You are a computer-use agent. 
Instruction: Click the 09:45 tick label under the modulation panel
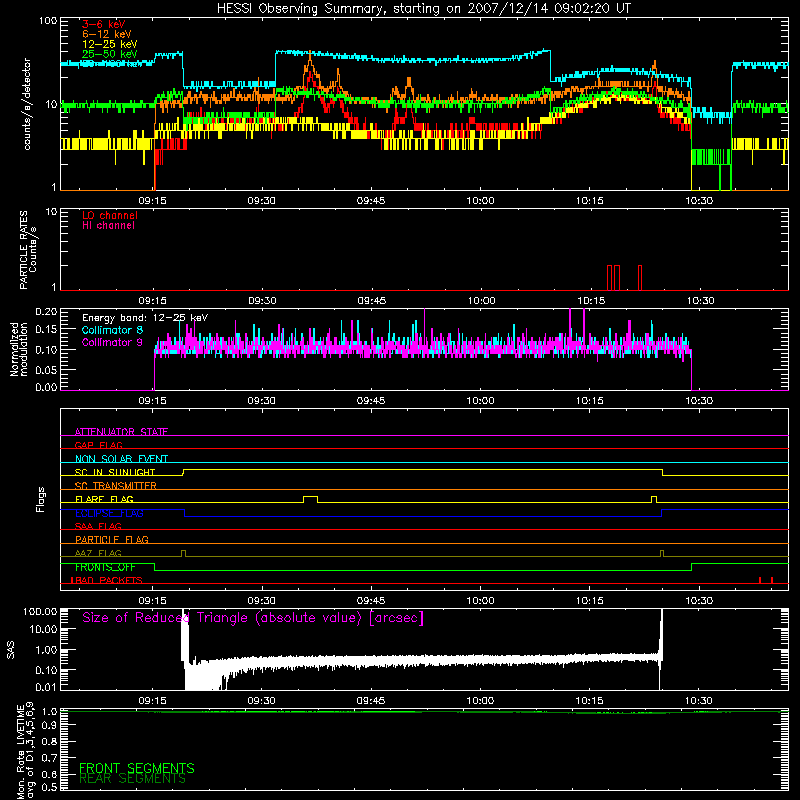tap(371, 401)
